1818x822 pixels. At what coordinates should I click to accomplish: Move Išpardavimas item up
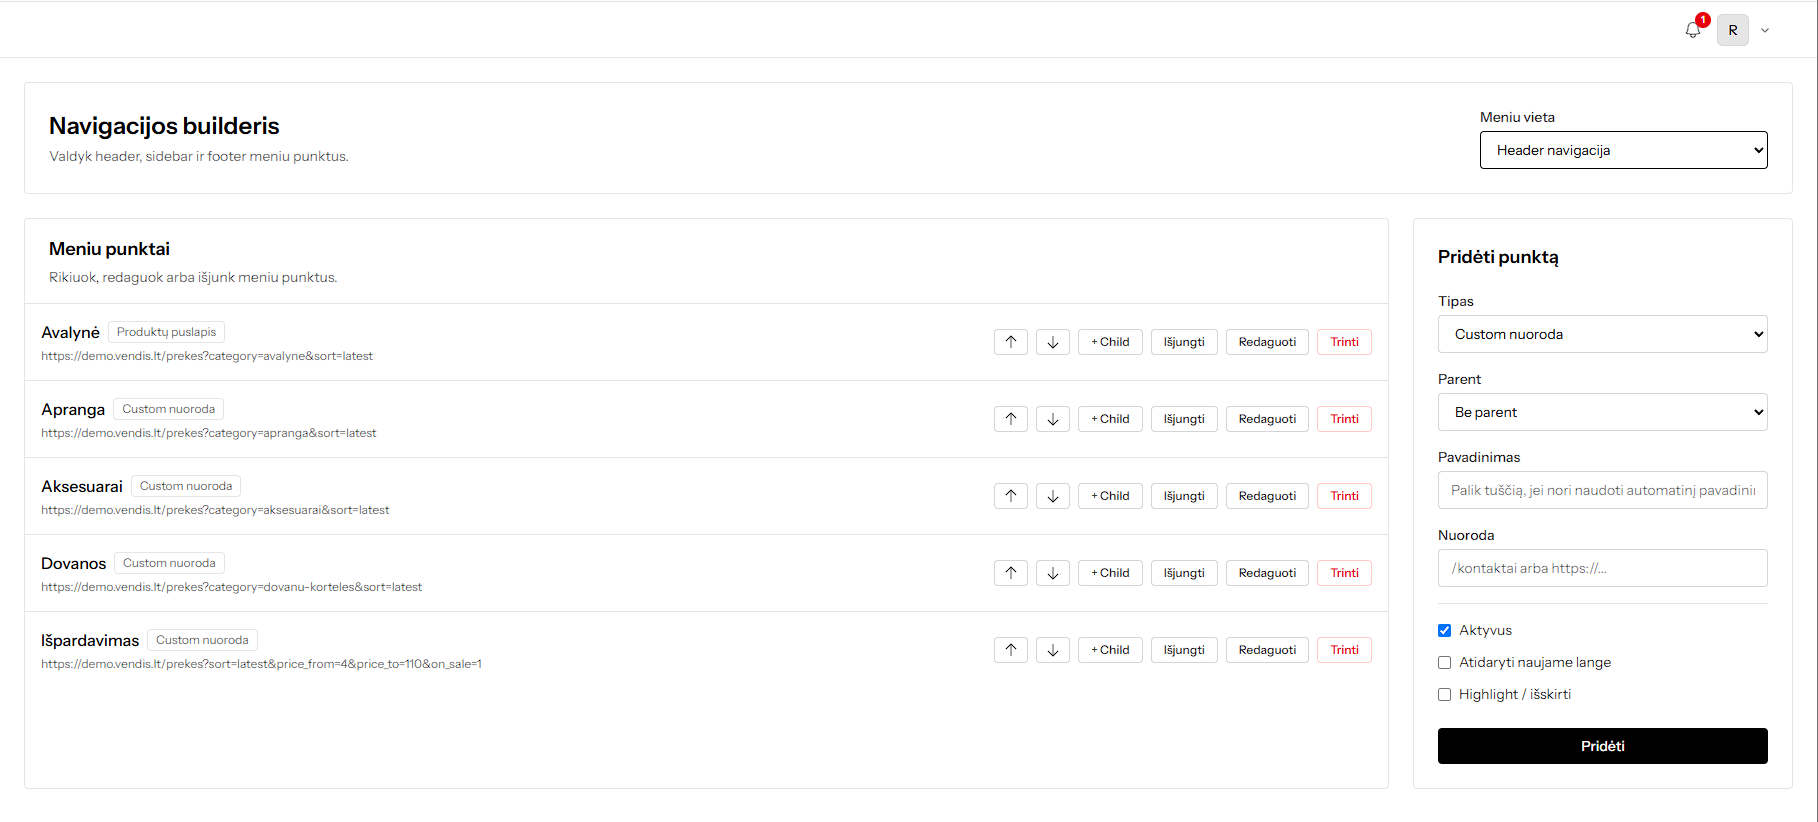click(1011, 650)
